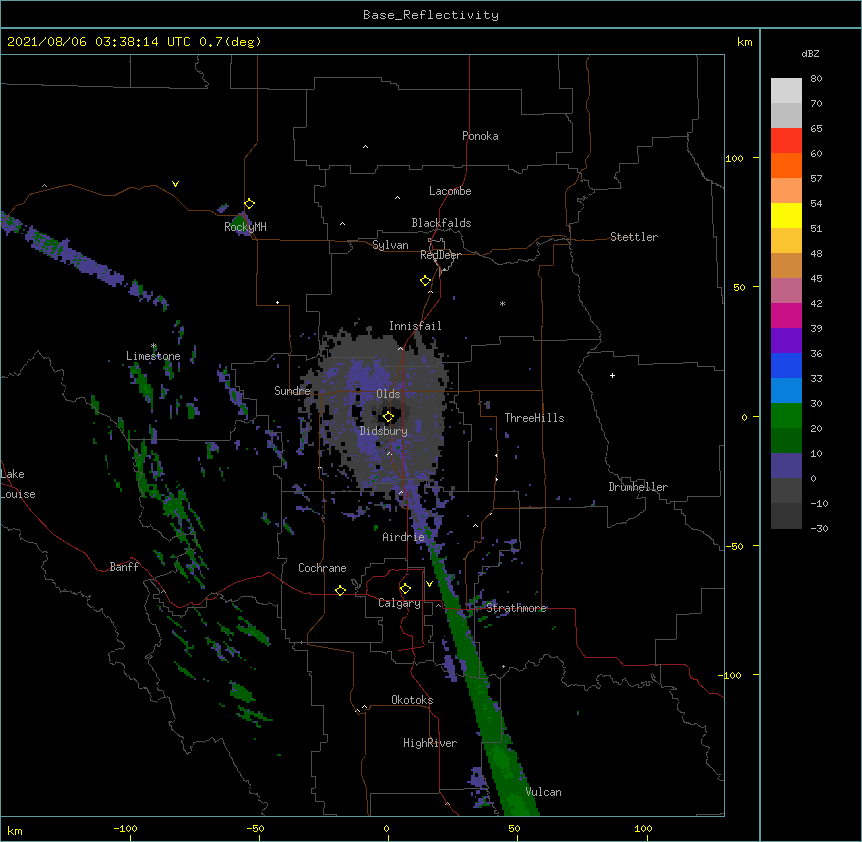Screen dimensions: 862x842
Task: Click the RockyMH label
Action: coord(245,226)
